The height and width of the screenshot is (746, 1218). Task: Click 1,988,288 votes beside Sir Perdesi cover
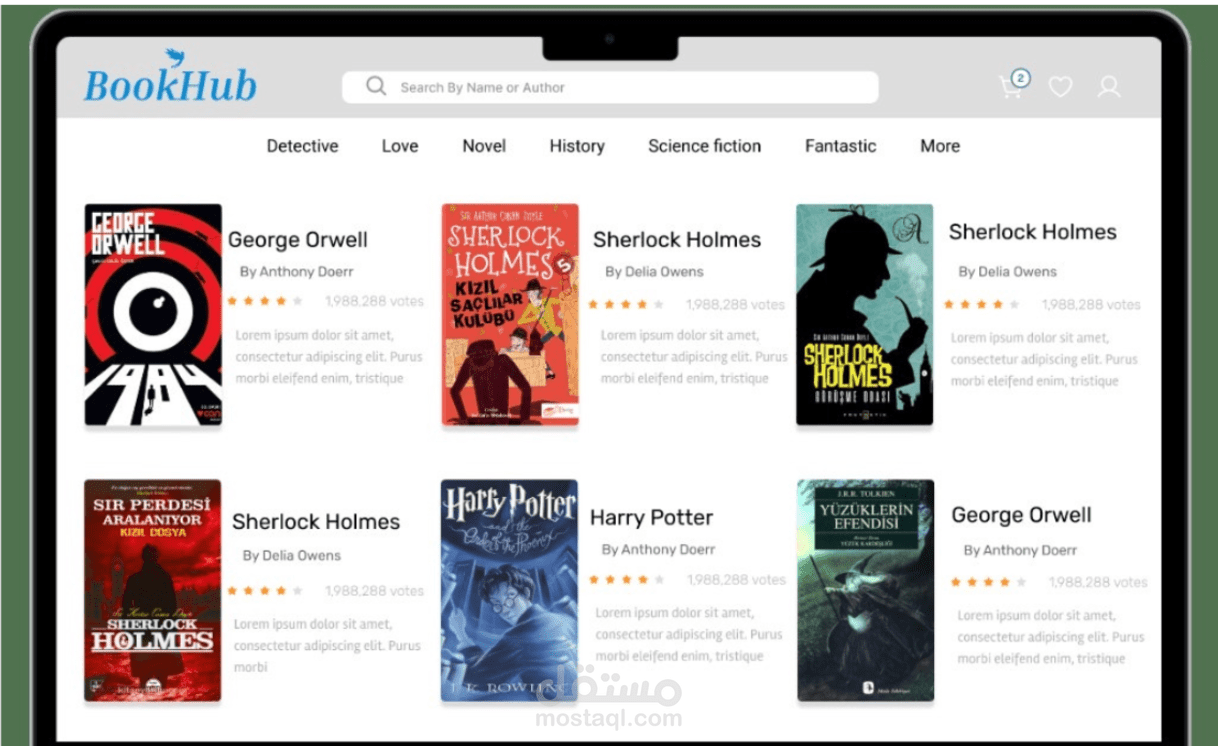374,591
